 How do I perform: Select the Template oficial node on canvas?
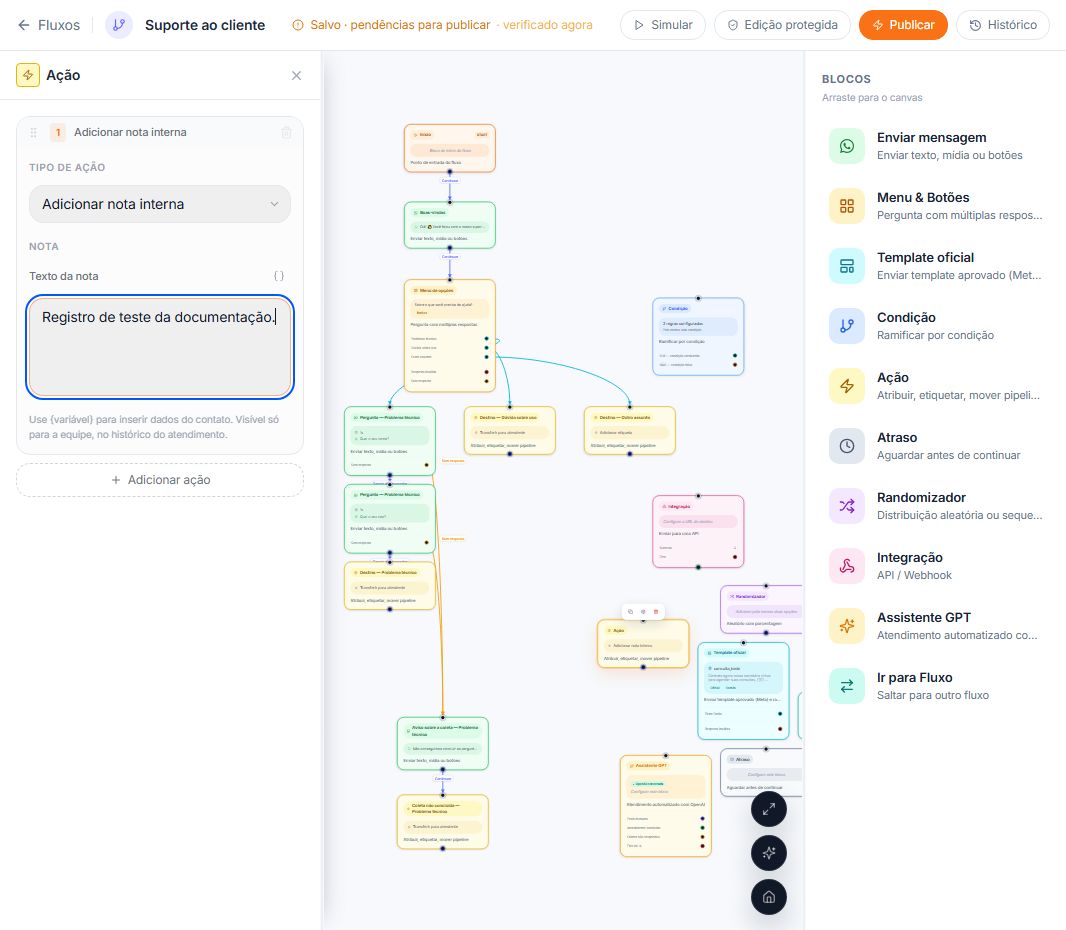[x=743, y=691]
